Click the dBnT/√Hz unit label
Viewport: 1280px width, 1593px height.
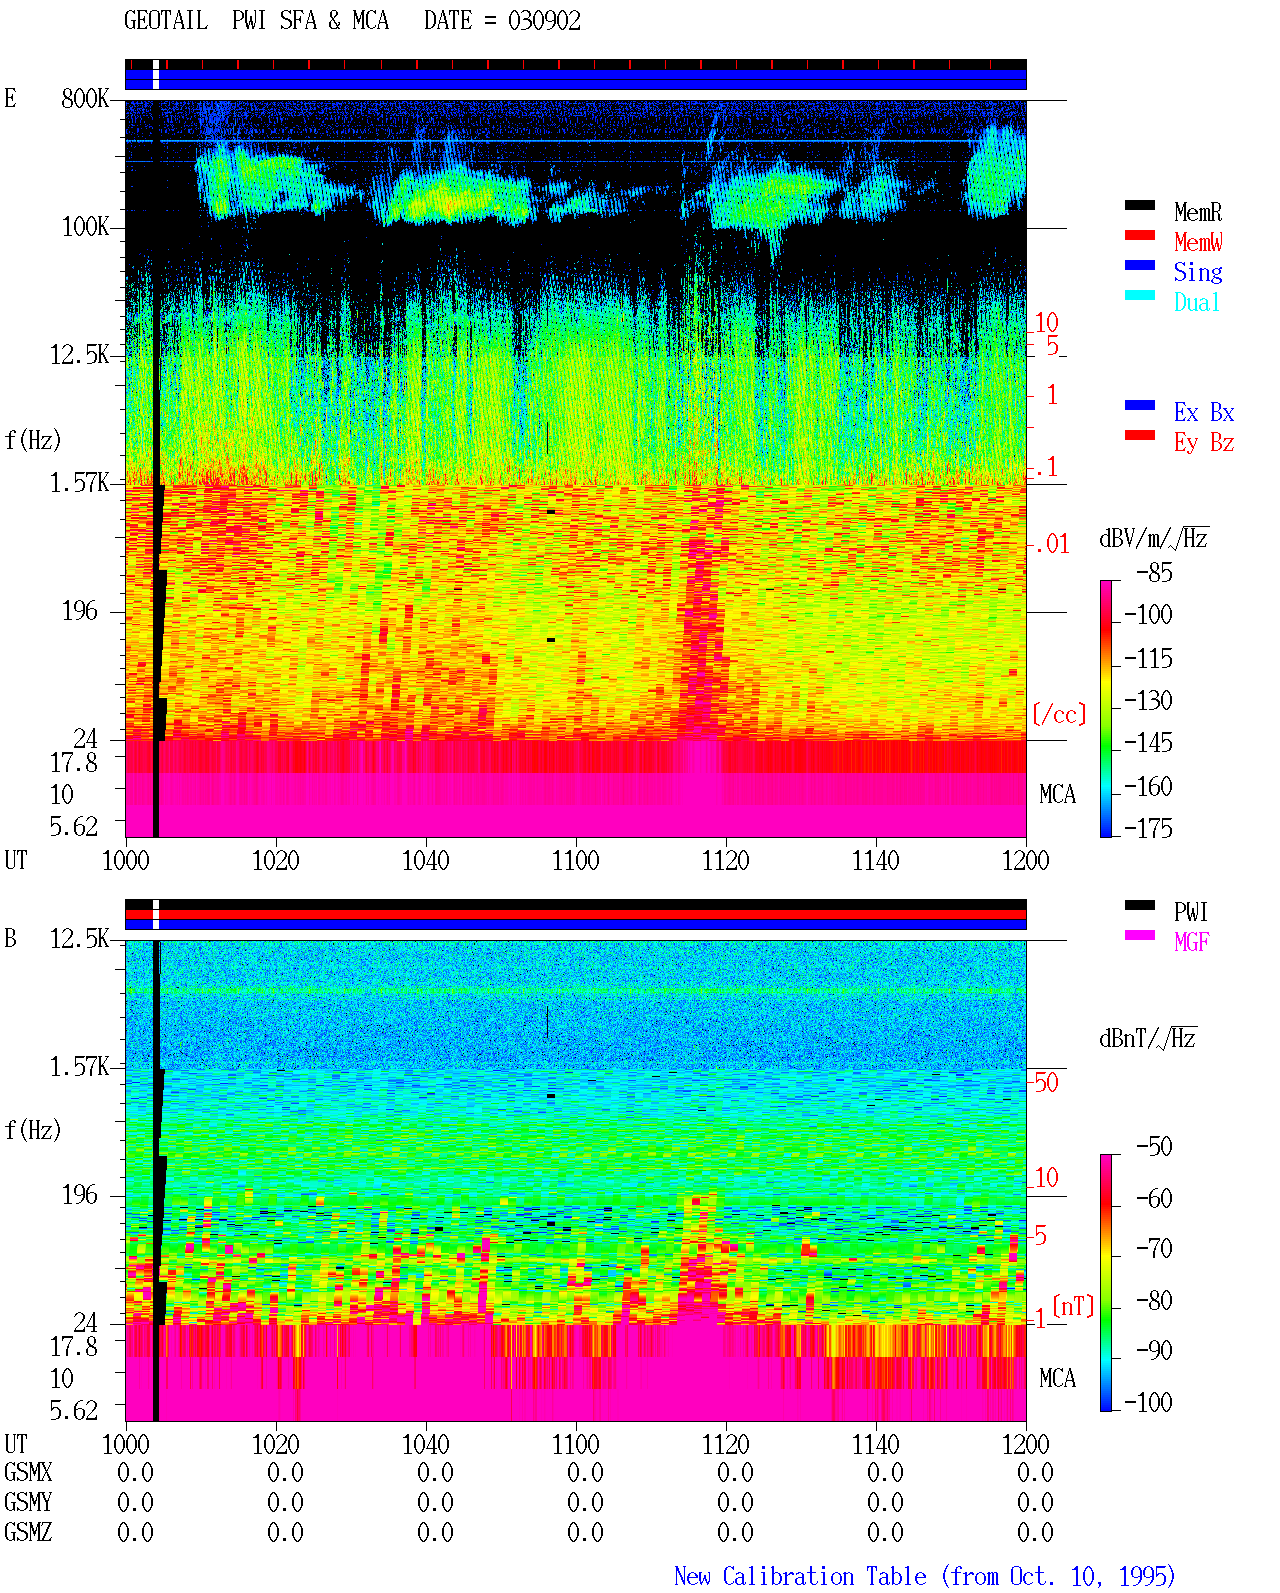(1148, 1038)
